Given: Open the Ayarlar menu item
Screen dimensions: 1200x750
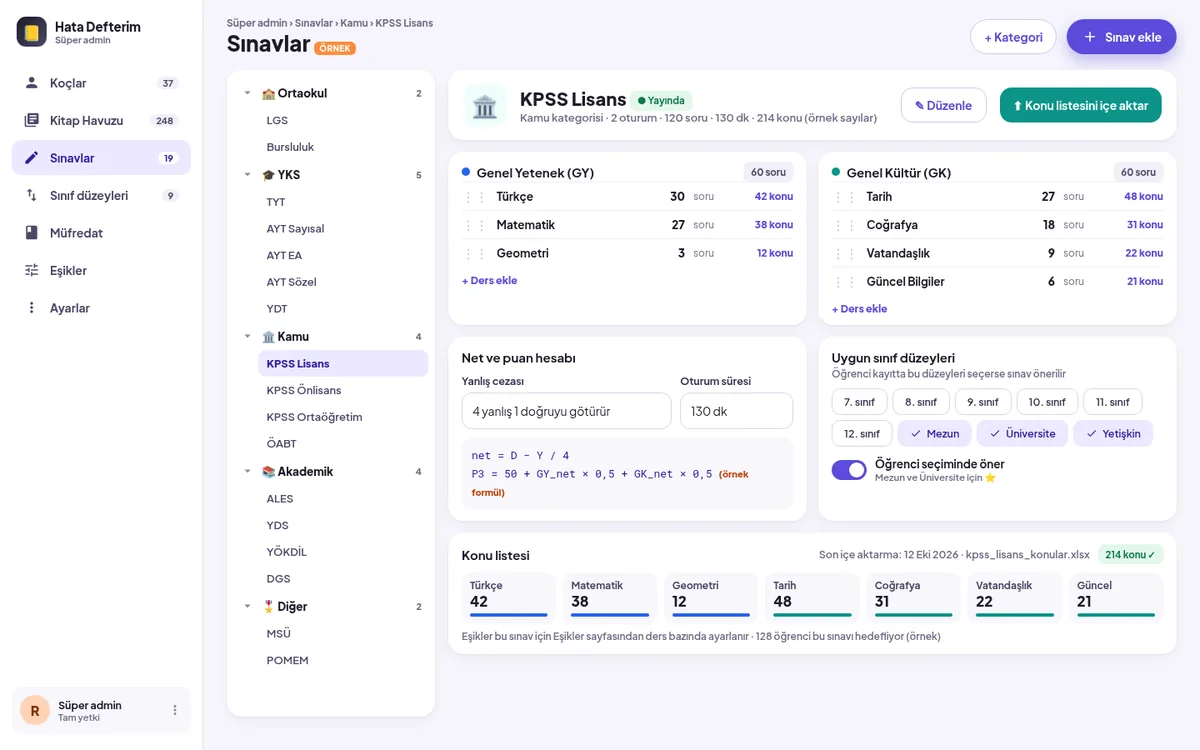Looking at the screenshot, I should (101, 308).
